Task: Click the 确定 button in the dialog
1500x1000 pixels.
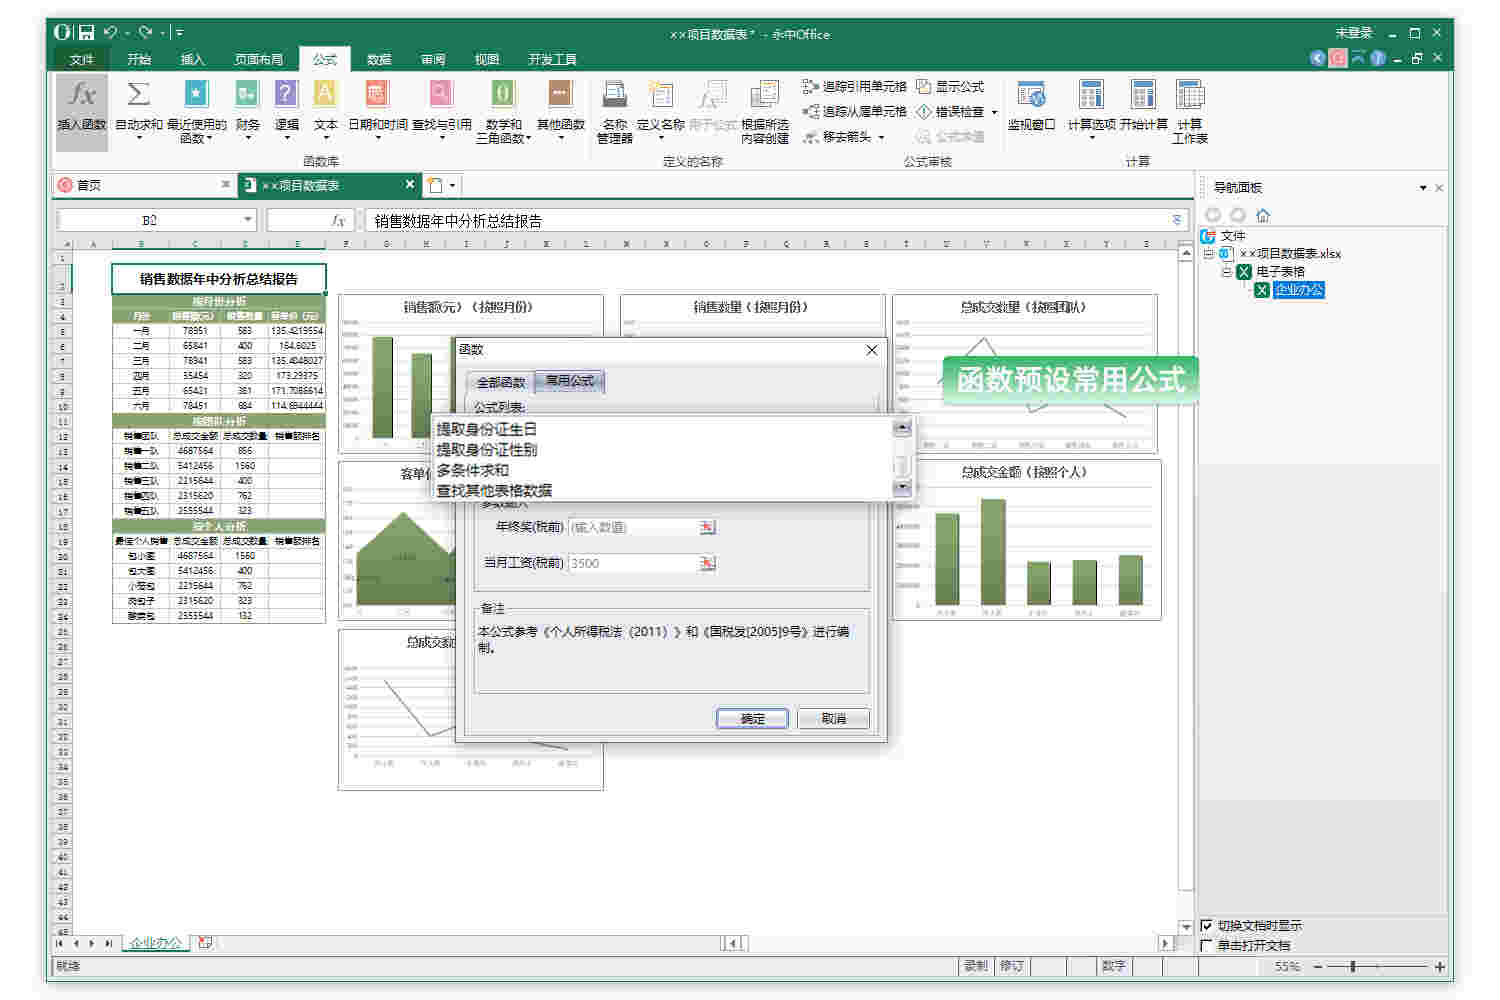Action: click(752, 718)
